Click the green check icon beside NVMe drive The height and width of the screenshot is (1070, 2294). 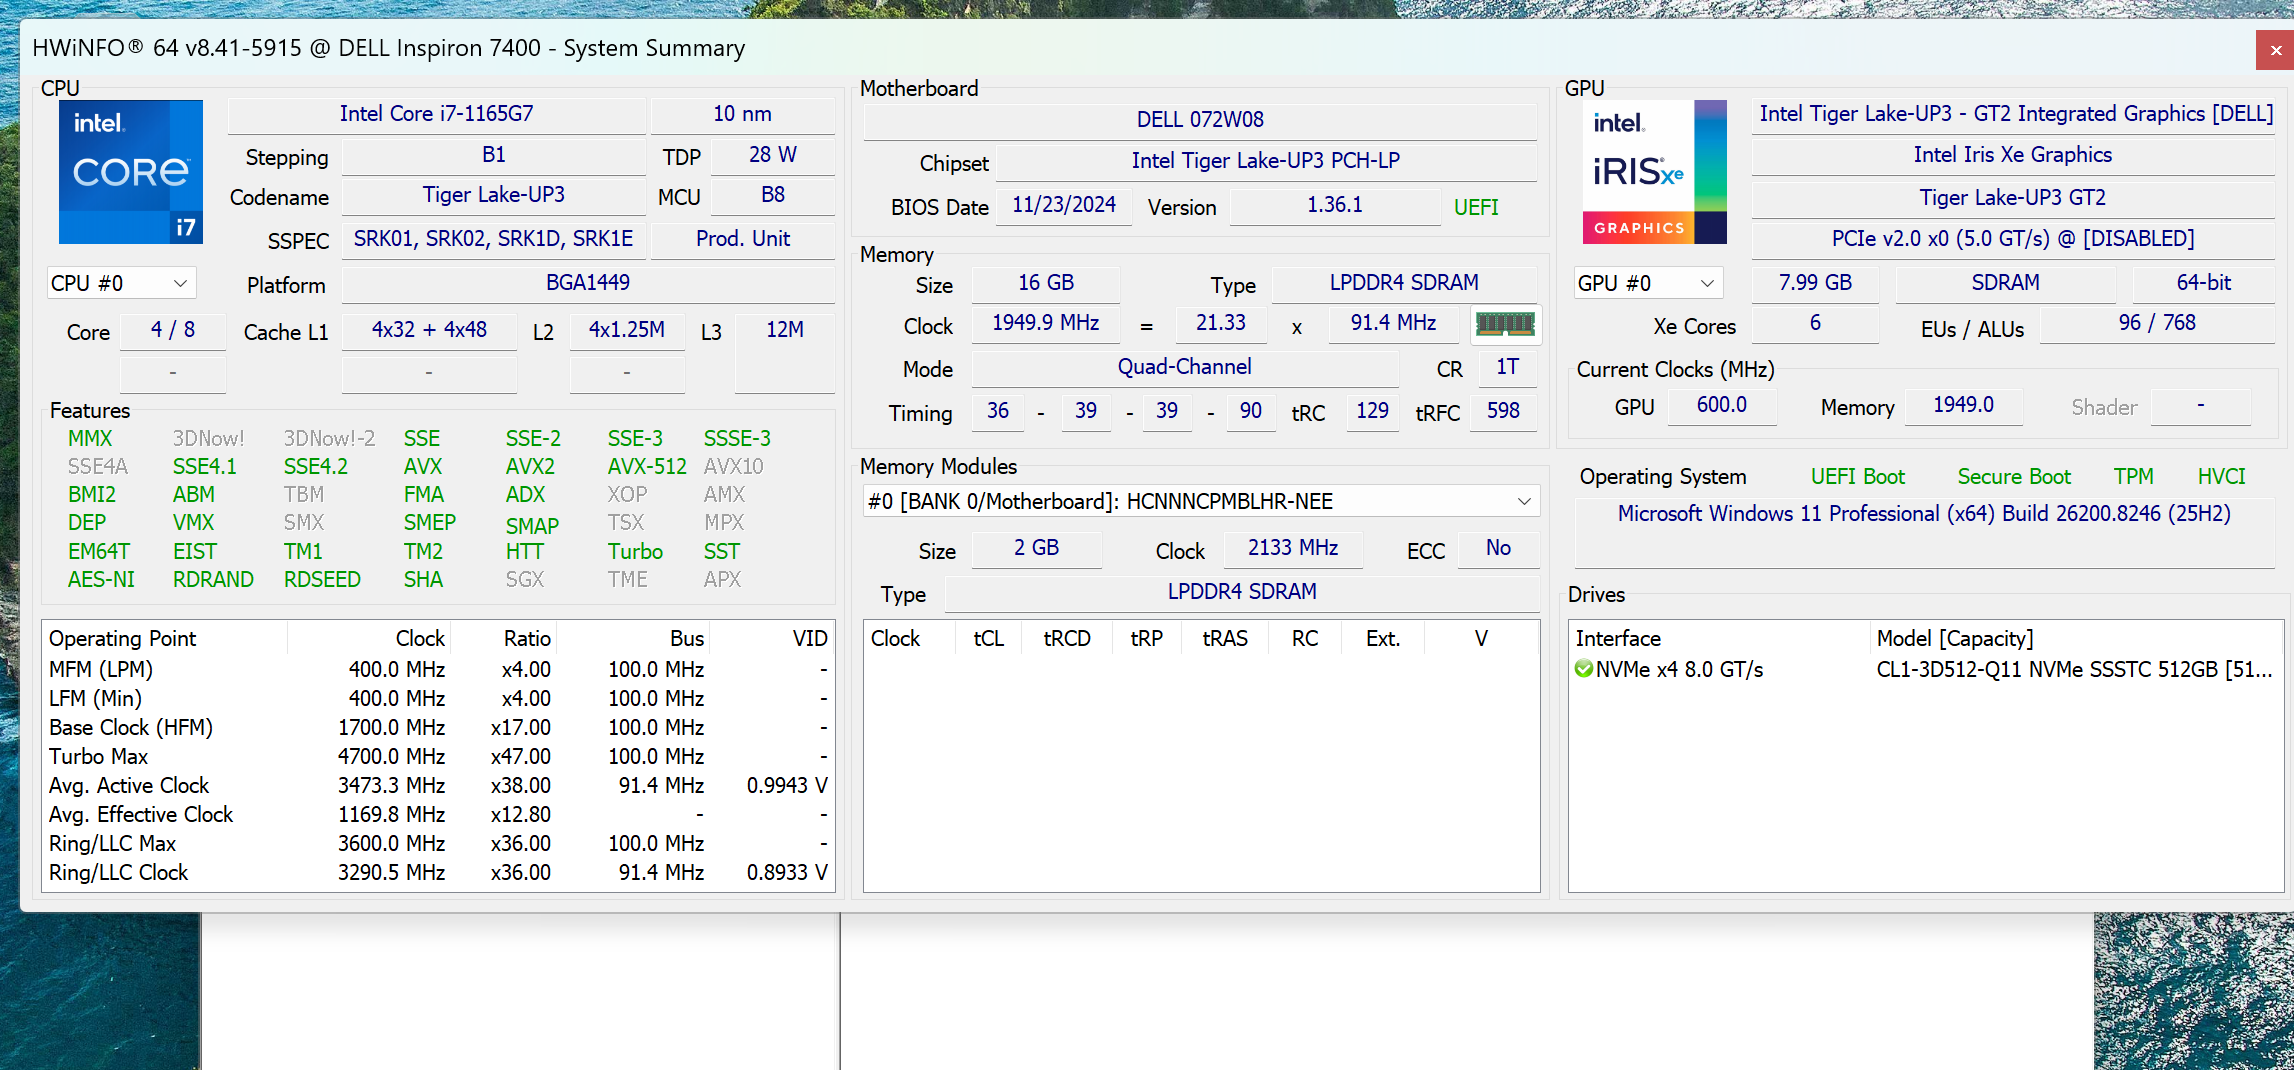(x=1583, y=669)
